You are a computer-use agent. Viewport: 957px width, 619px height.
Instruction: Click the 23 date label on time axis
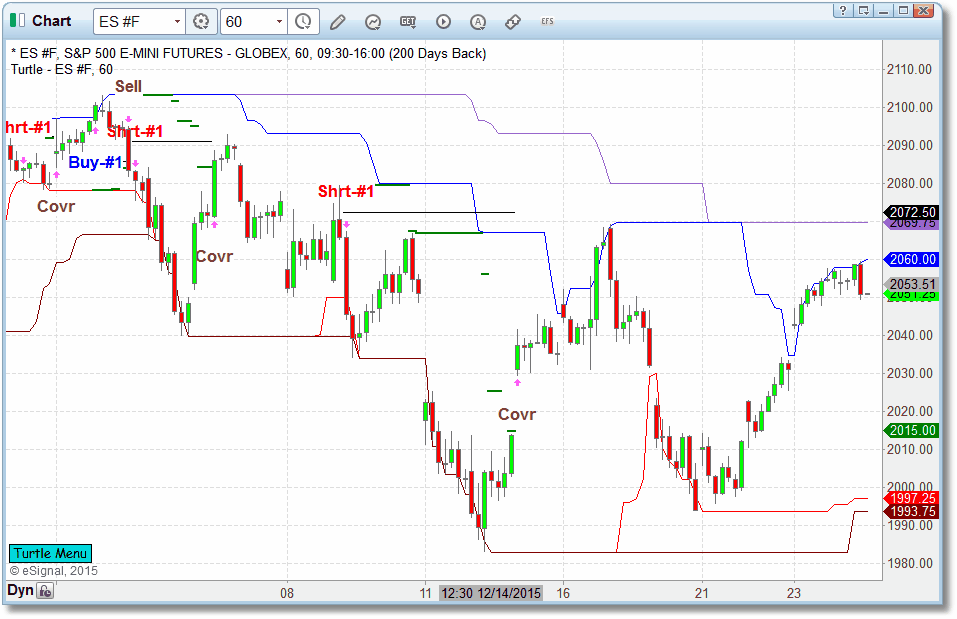point(793,593)
